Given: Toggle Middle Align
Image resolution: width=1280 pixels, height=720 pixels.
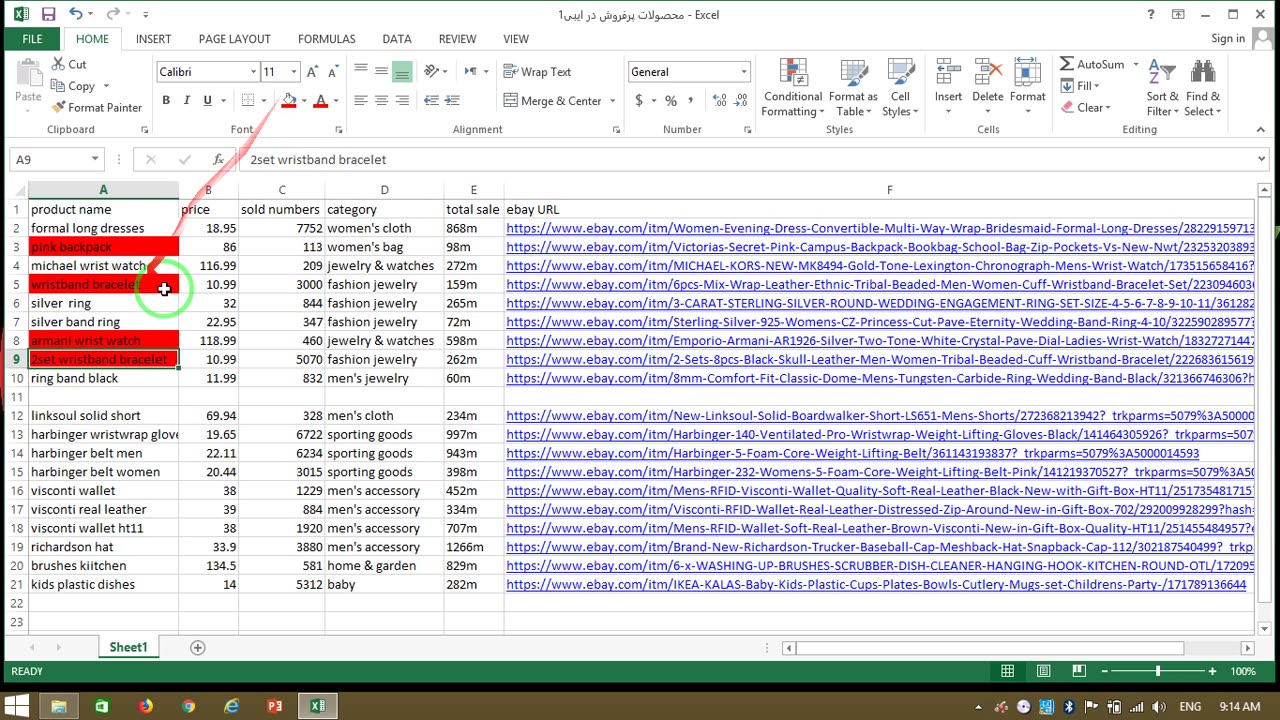Looking at the screenshot, I should [x=381, y=72].
